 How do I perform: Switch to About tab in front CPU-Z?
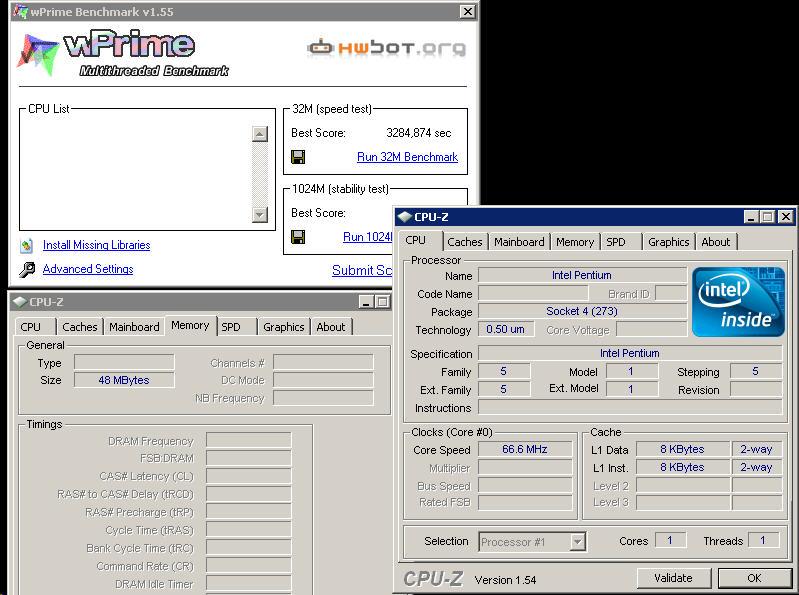click(x=716, y=242)
